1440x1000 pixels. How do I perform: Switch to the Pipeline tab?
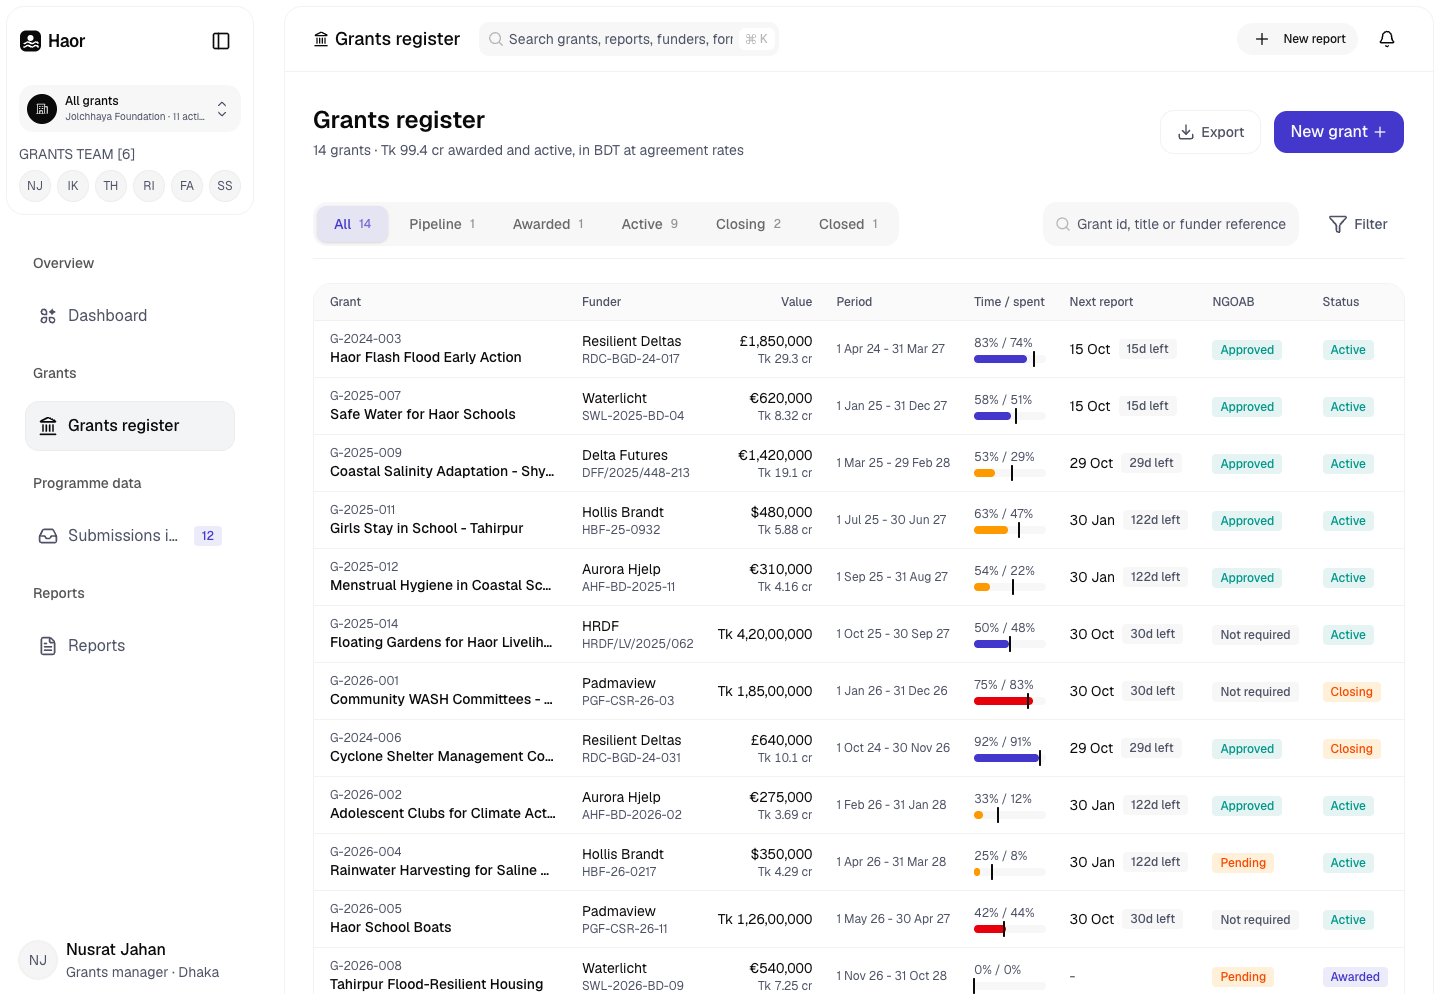coord(442,224)
